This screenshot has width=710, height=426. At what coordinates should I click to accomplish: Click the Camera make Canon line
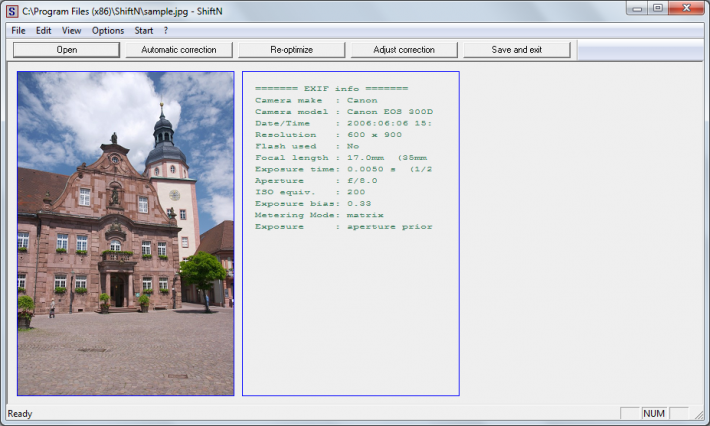(x=316, y=101)
